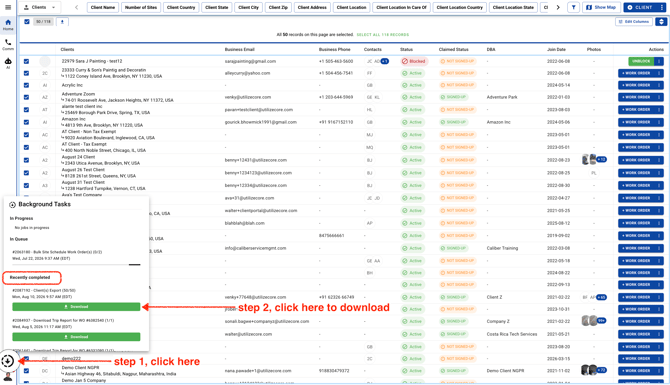
Task: Click DBA value Caliber Training
Action: click(502, 248)
